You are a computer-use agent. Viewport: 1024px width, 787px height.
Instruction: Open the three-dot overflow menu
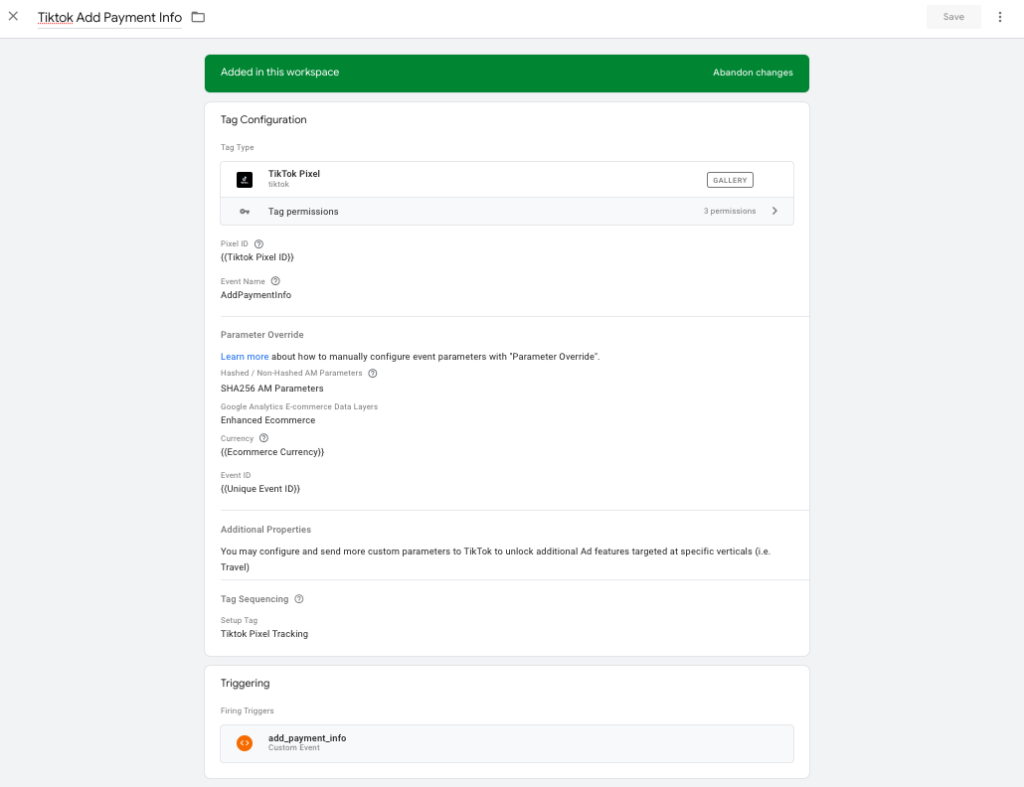pos(1000,16)
